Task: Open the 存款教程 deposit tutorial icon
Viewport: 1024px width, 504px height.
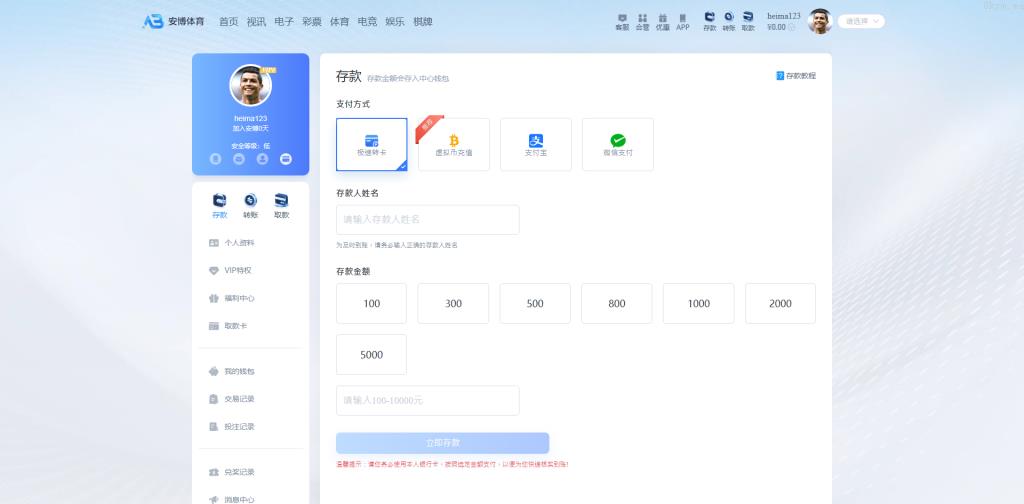Action: 780,76
